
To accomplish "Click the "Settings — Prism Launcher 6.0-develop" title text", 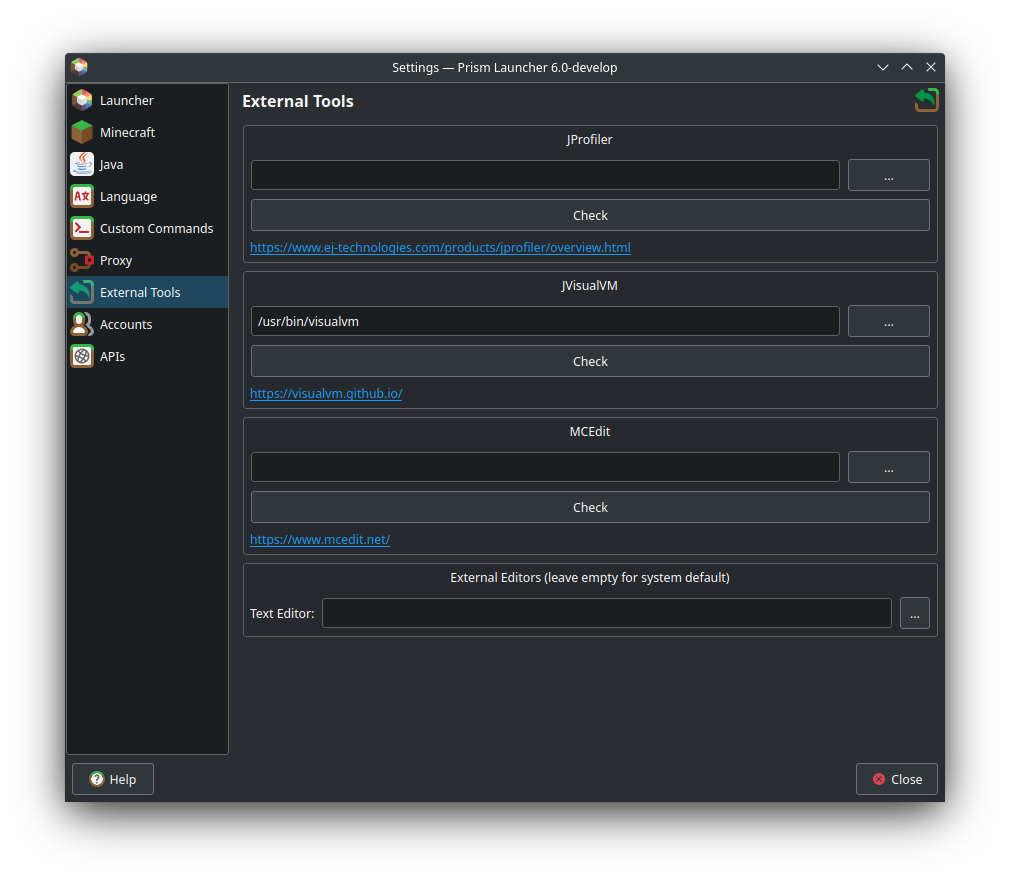I will tap(504, 68).
